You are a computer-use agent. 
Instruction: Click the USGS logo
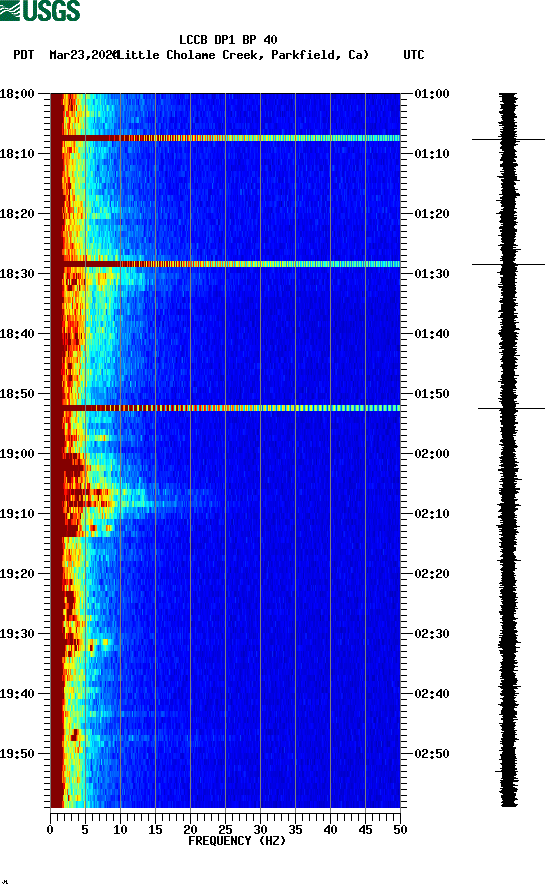click(x=40, y=11)
